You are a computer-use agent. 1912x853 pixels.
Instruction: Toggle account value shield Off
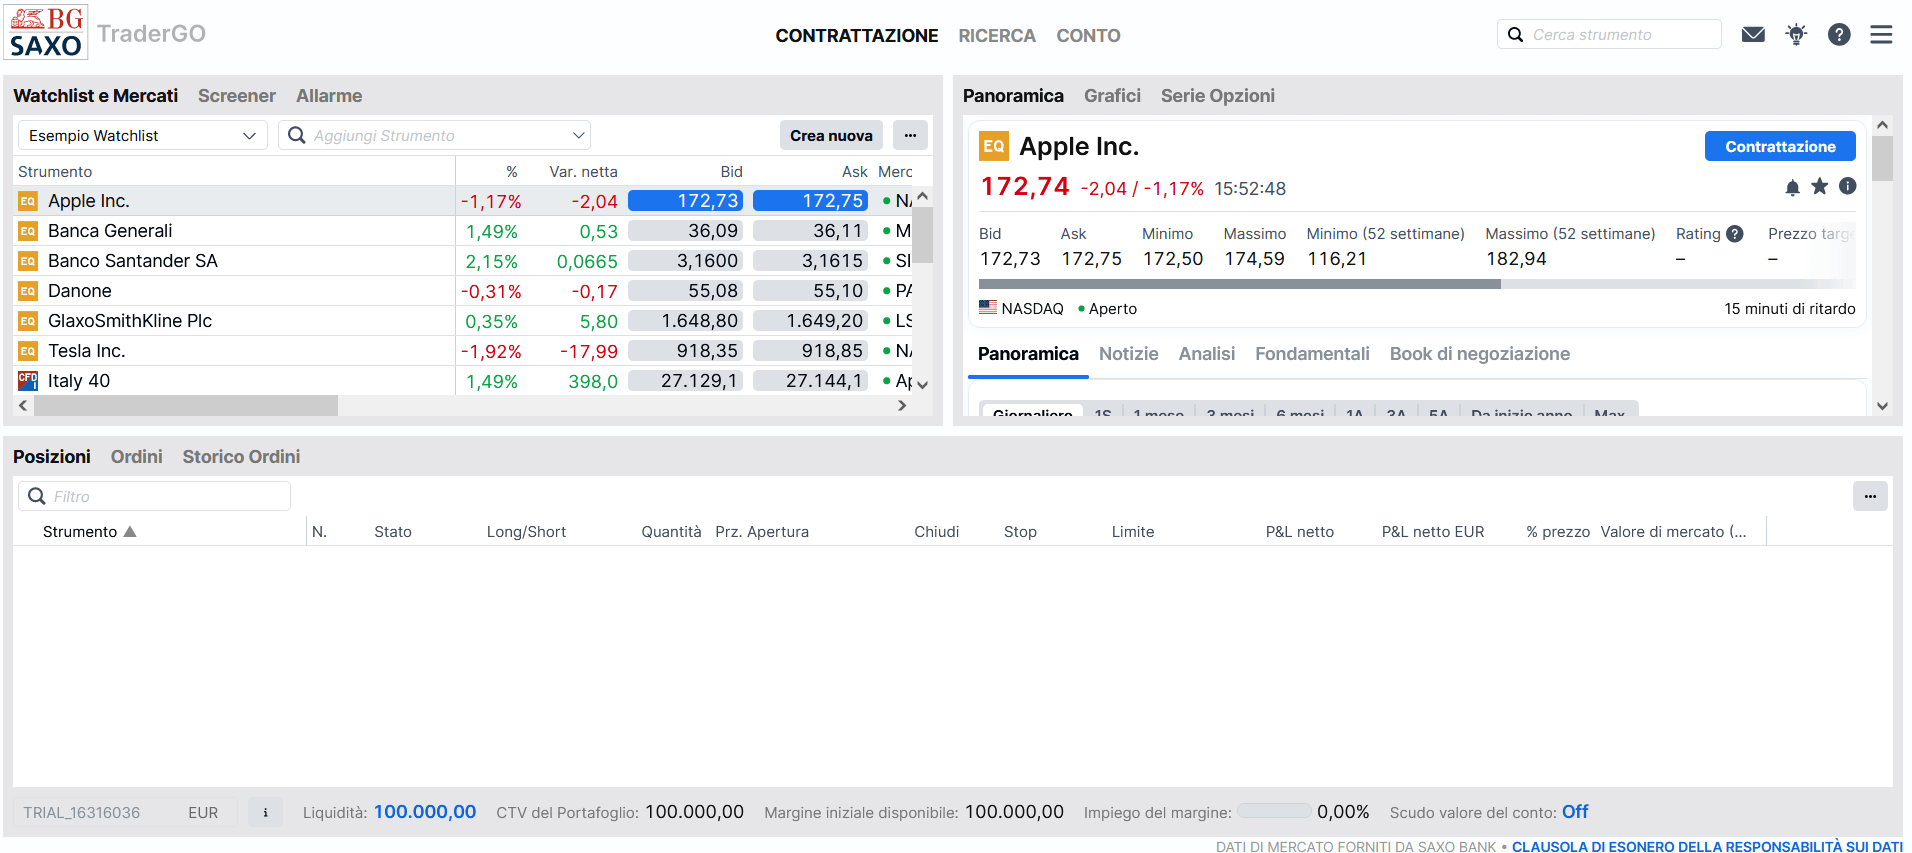(1575, 812)
